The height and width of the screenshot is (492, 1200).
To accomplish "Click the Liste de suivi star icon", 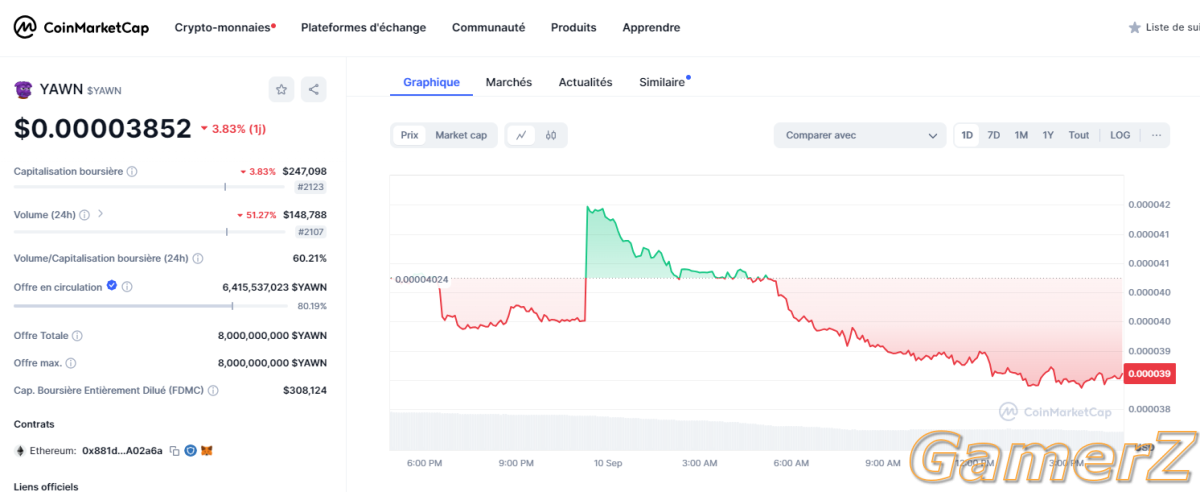I will pos(1134,28).
